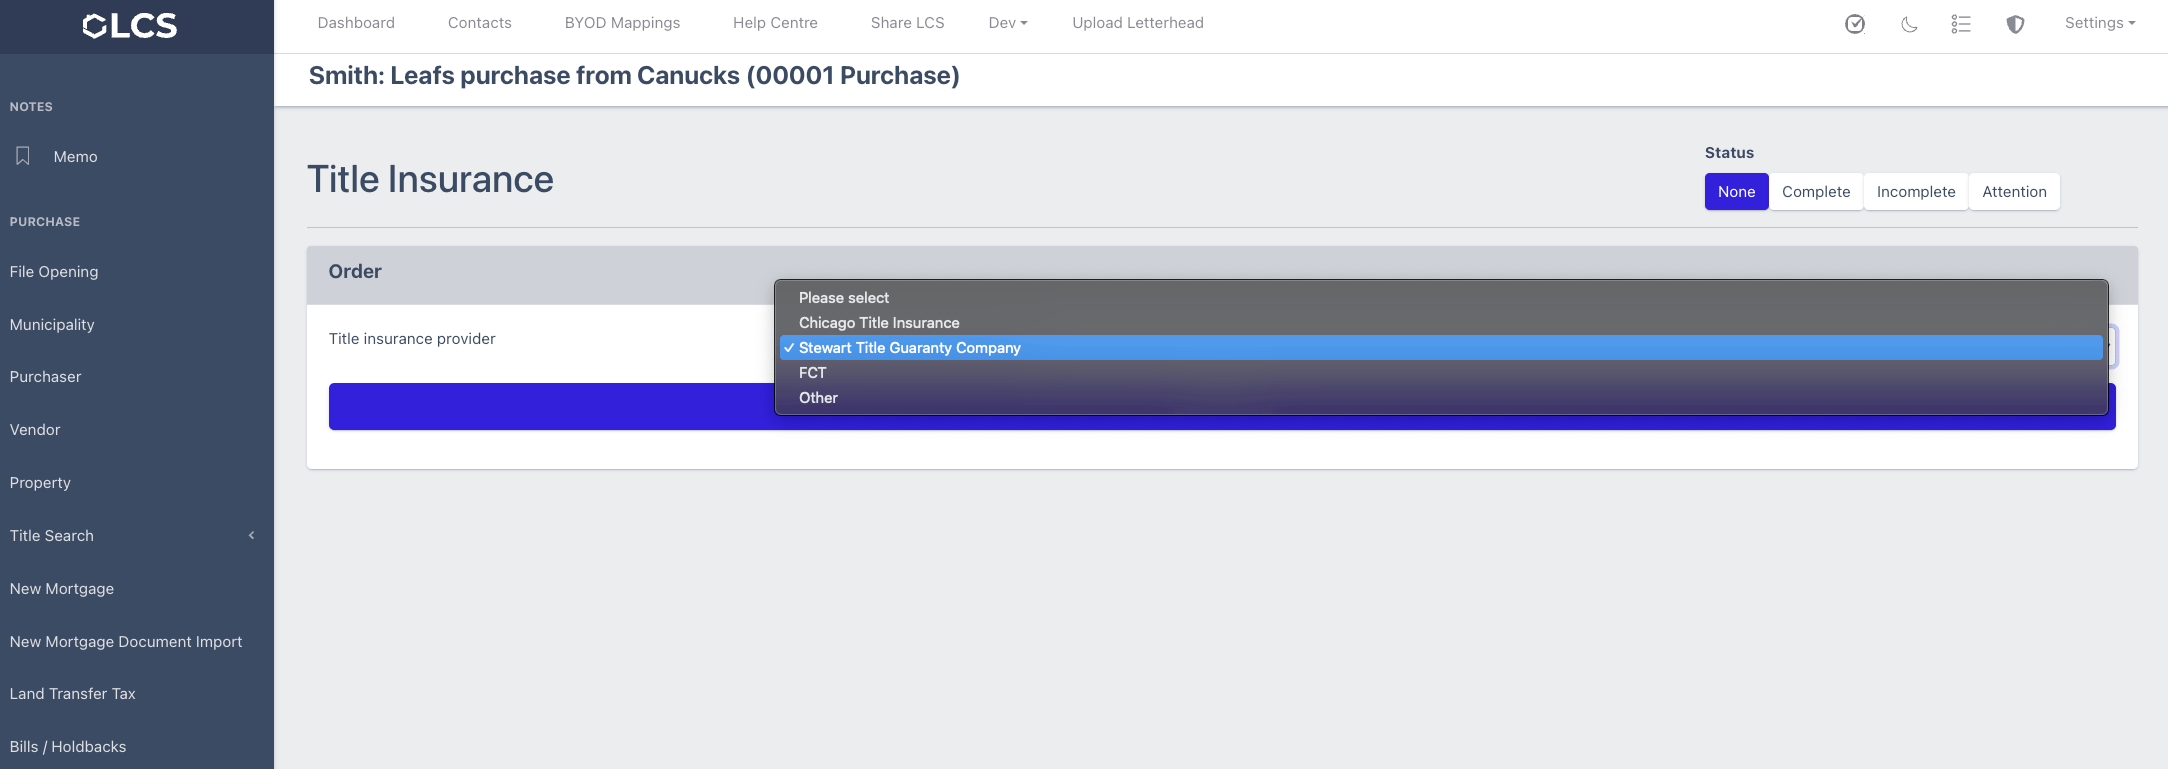Click the LCS logo in sidebar header
The image size is (2168, 769).
[130, 26]
